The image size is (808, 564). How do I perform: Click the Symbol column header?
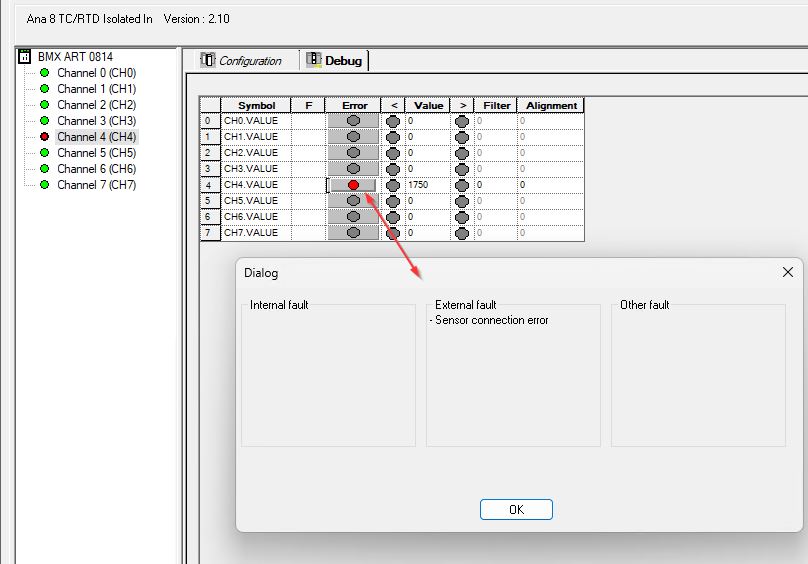coord(256,105)
